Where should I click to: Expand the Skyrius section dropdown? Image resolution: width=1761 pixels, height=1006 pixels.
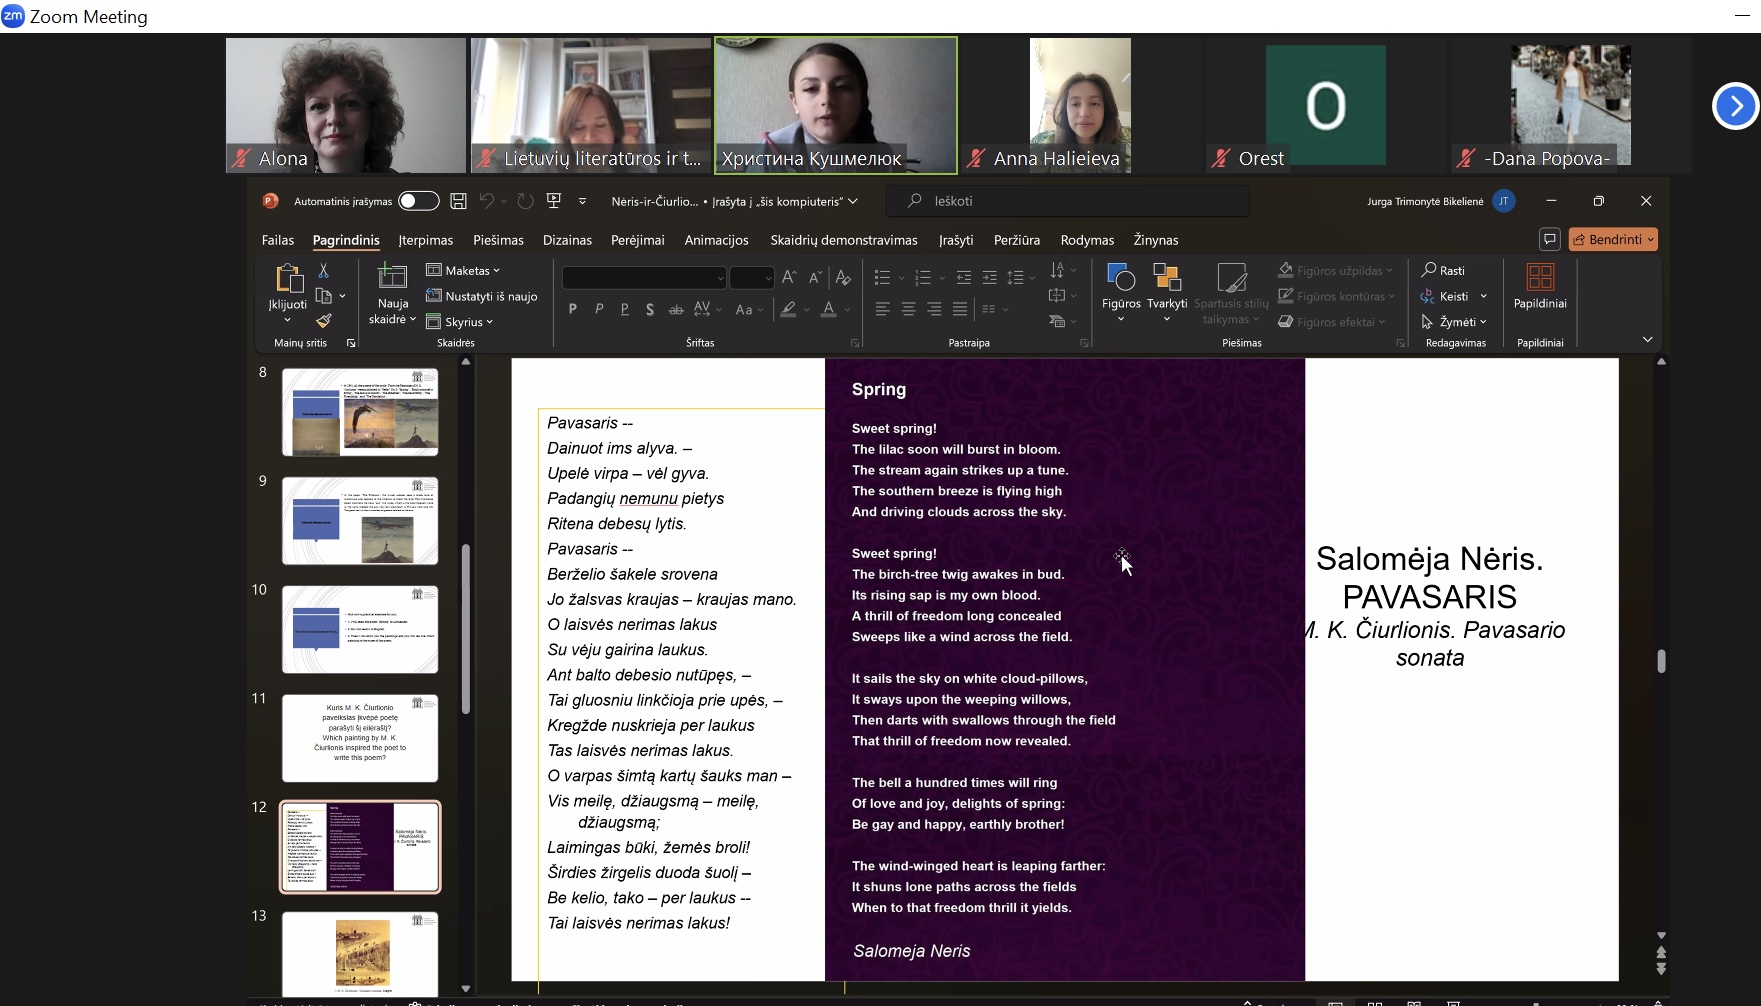(460, 322)
